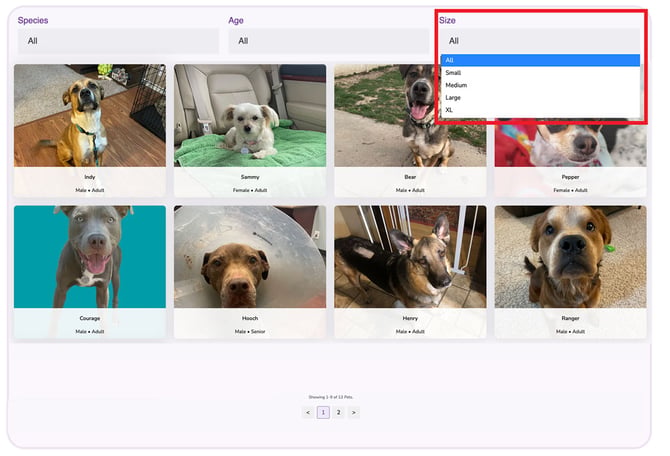Click the name Hooch

pyautogui.click(x=250, y=318)
